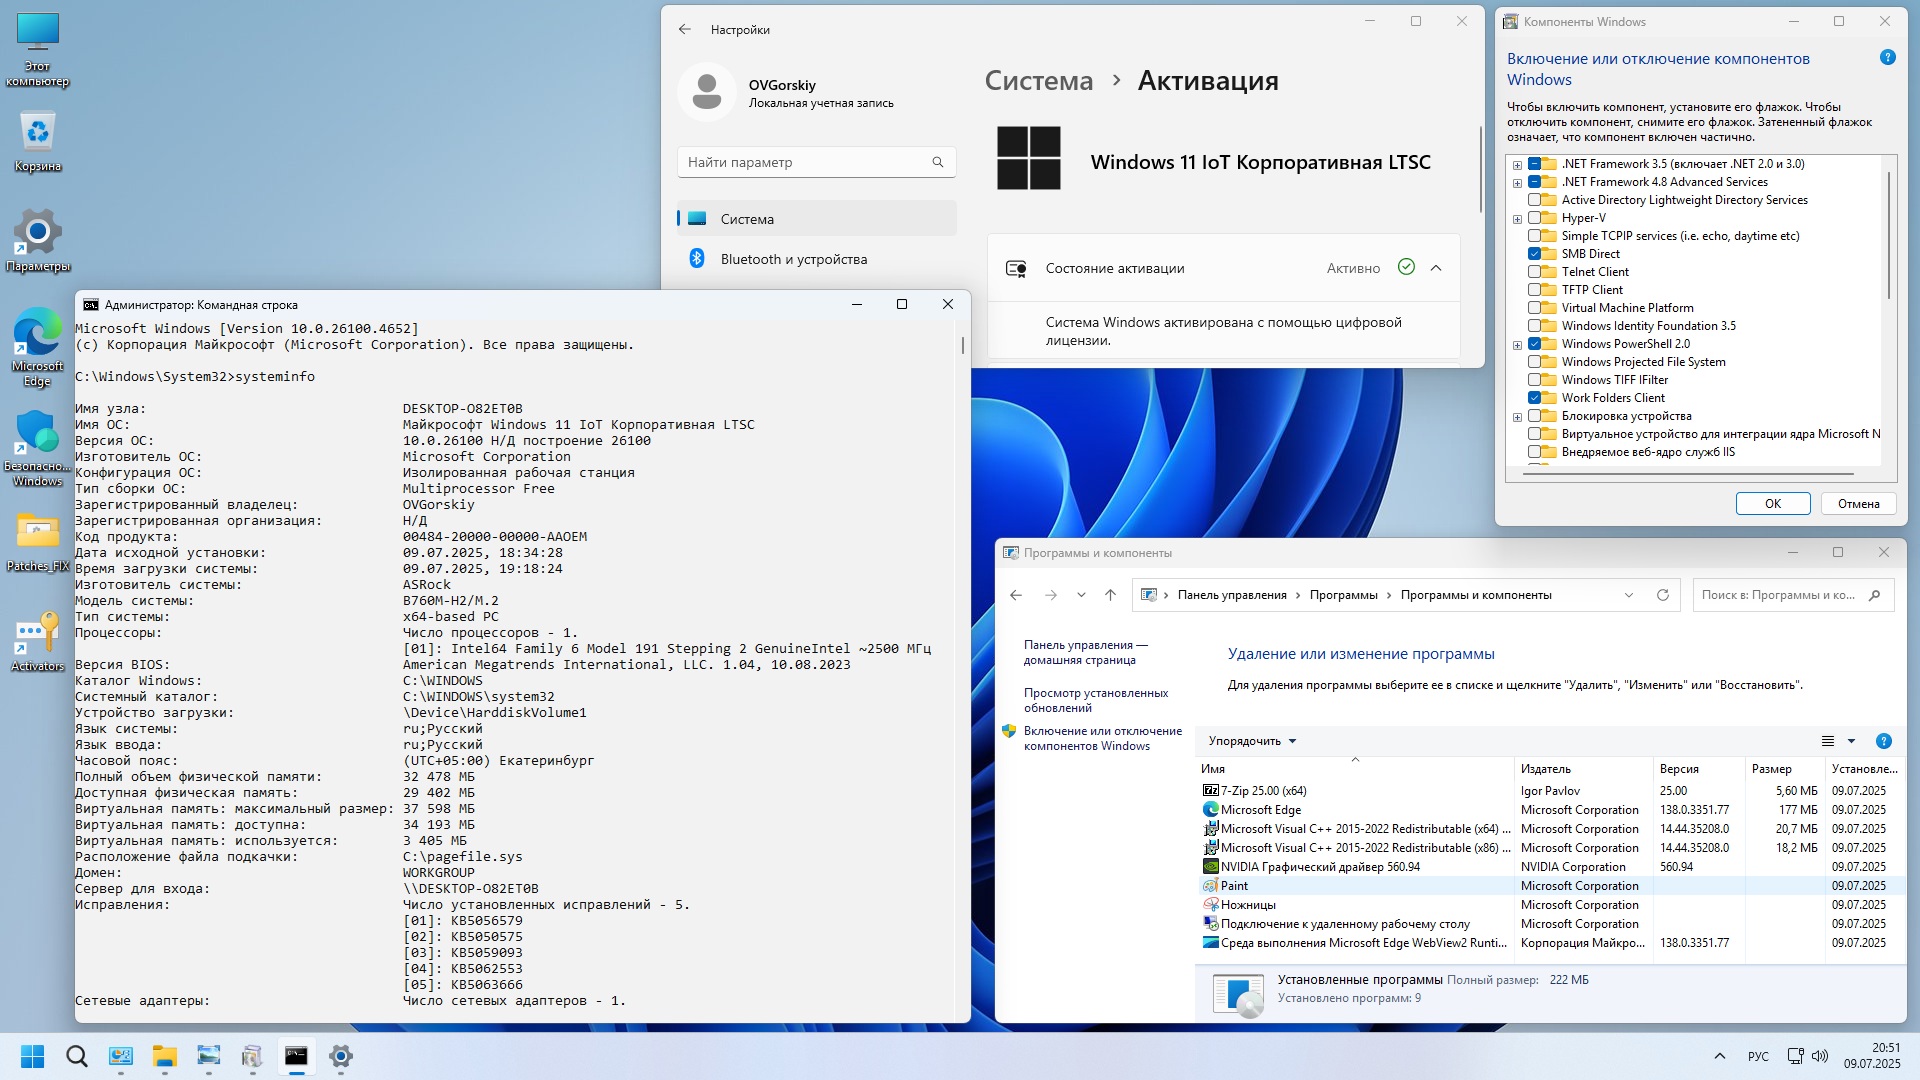
Task: Click OK in Компоненты Windows
Action: 1773,504
